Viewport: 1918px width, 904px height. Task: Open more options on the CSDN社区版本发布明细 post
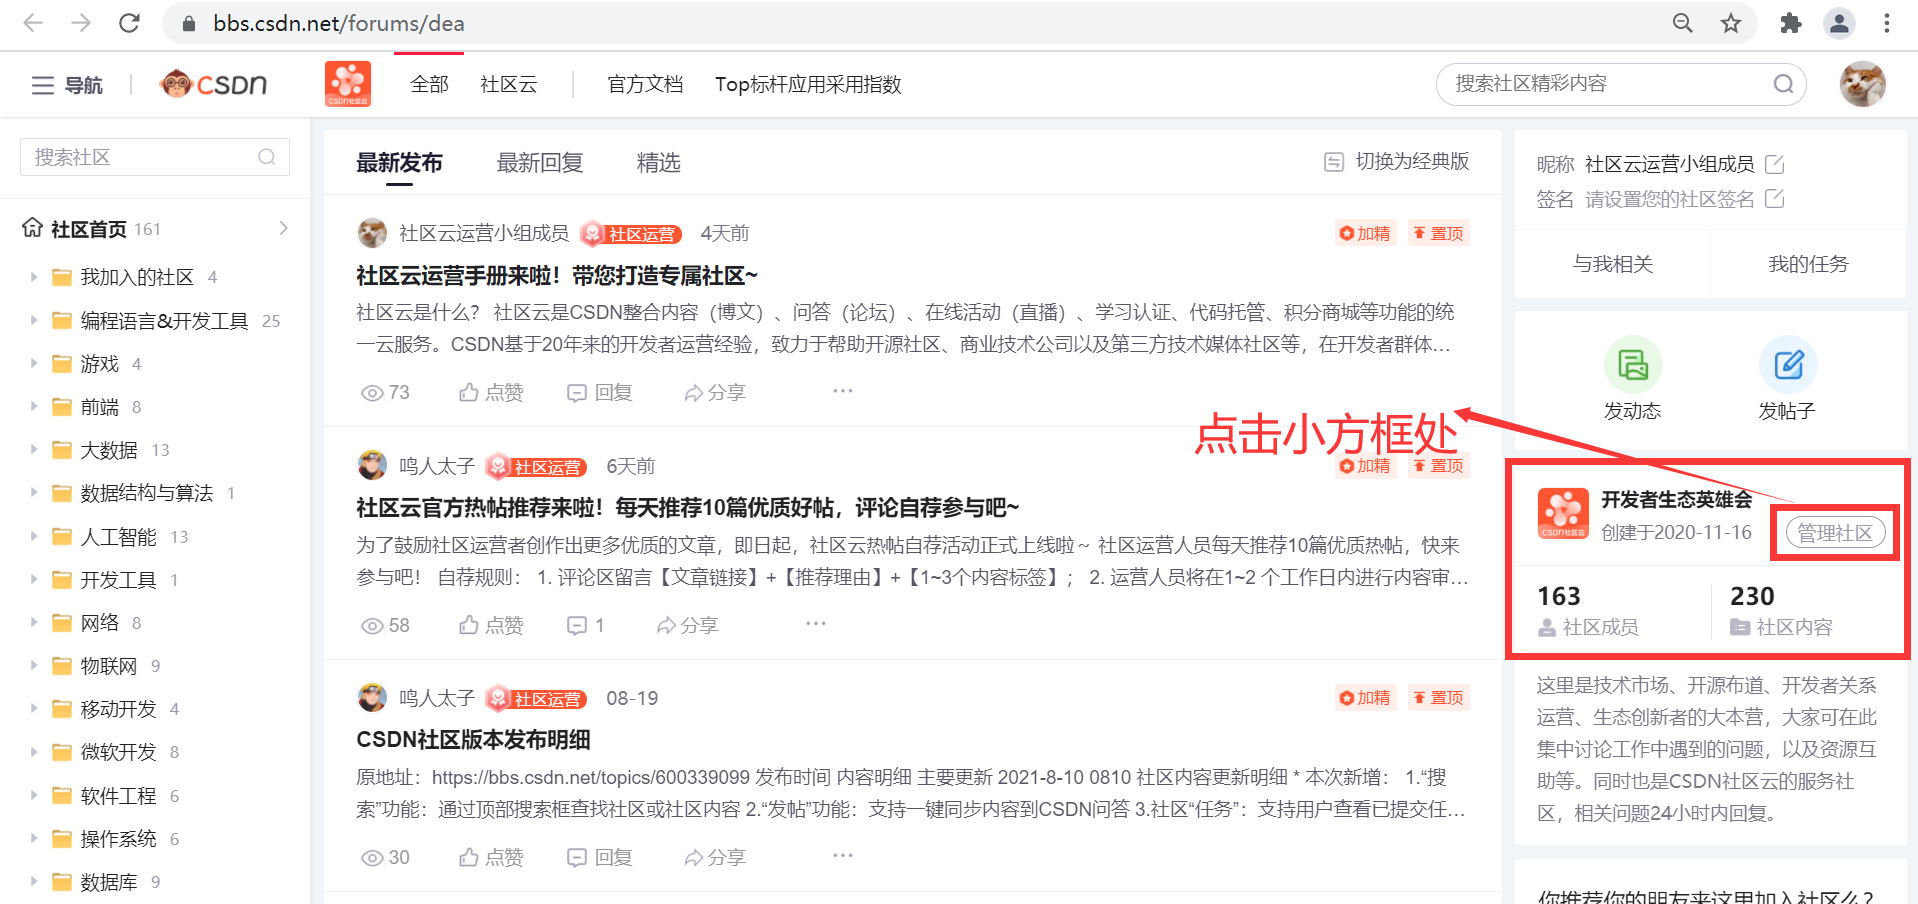[x=843, y=856]
